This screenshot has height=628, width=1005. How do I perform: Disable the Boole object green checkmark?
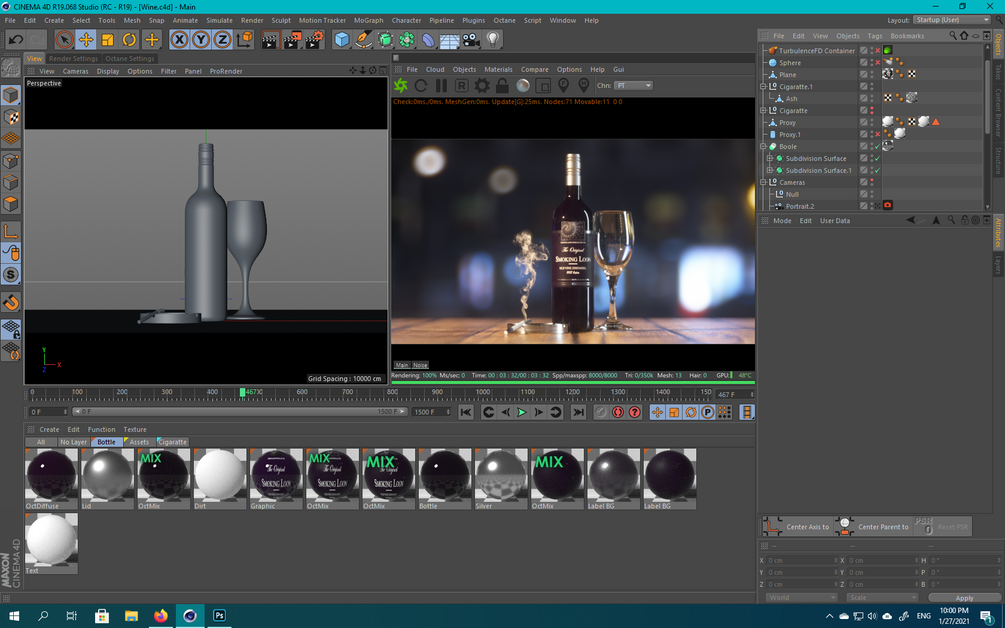[878, 147]
